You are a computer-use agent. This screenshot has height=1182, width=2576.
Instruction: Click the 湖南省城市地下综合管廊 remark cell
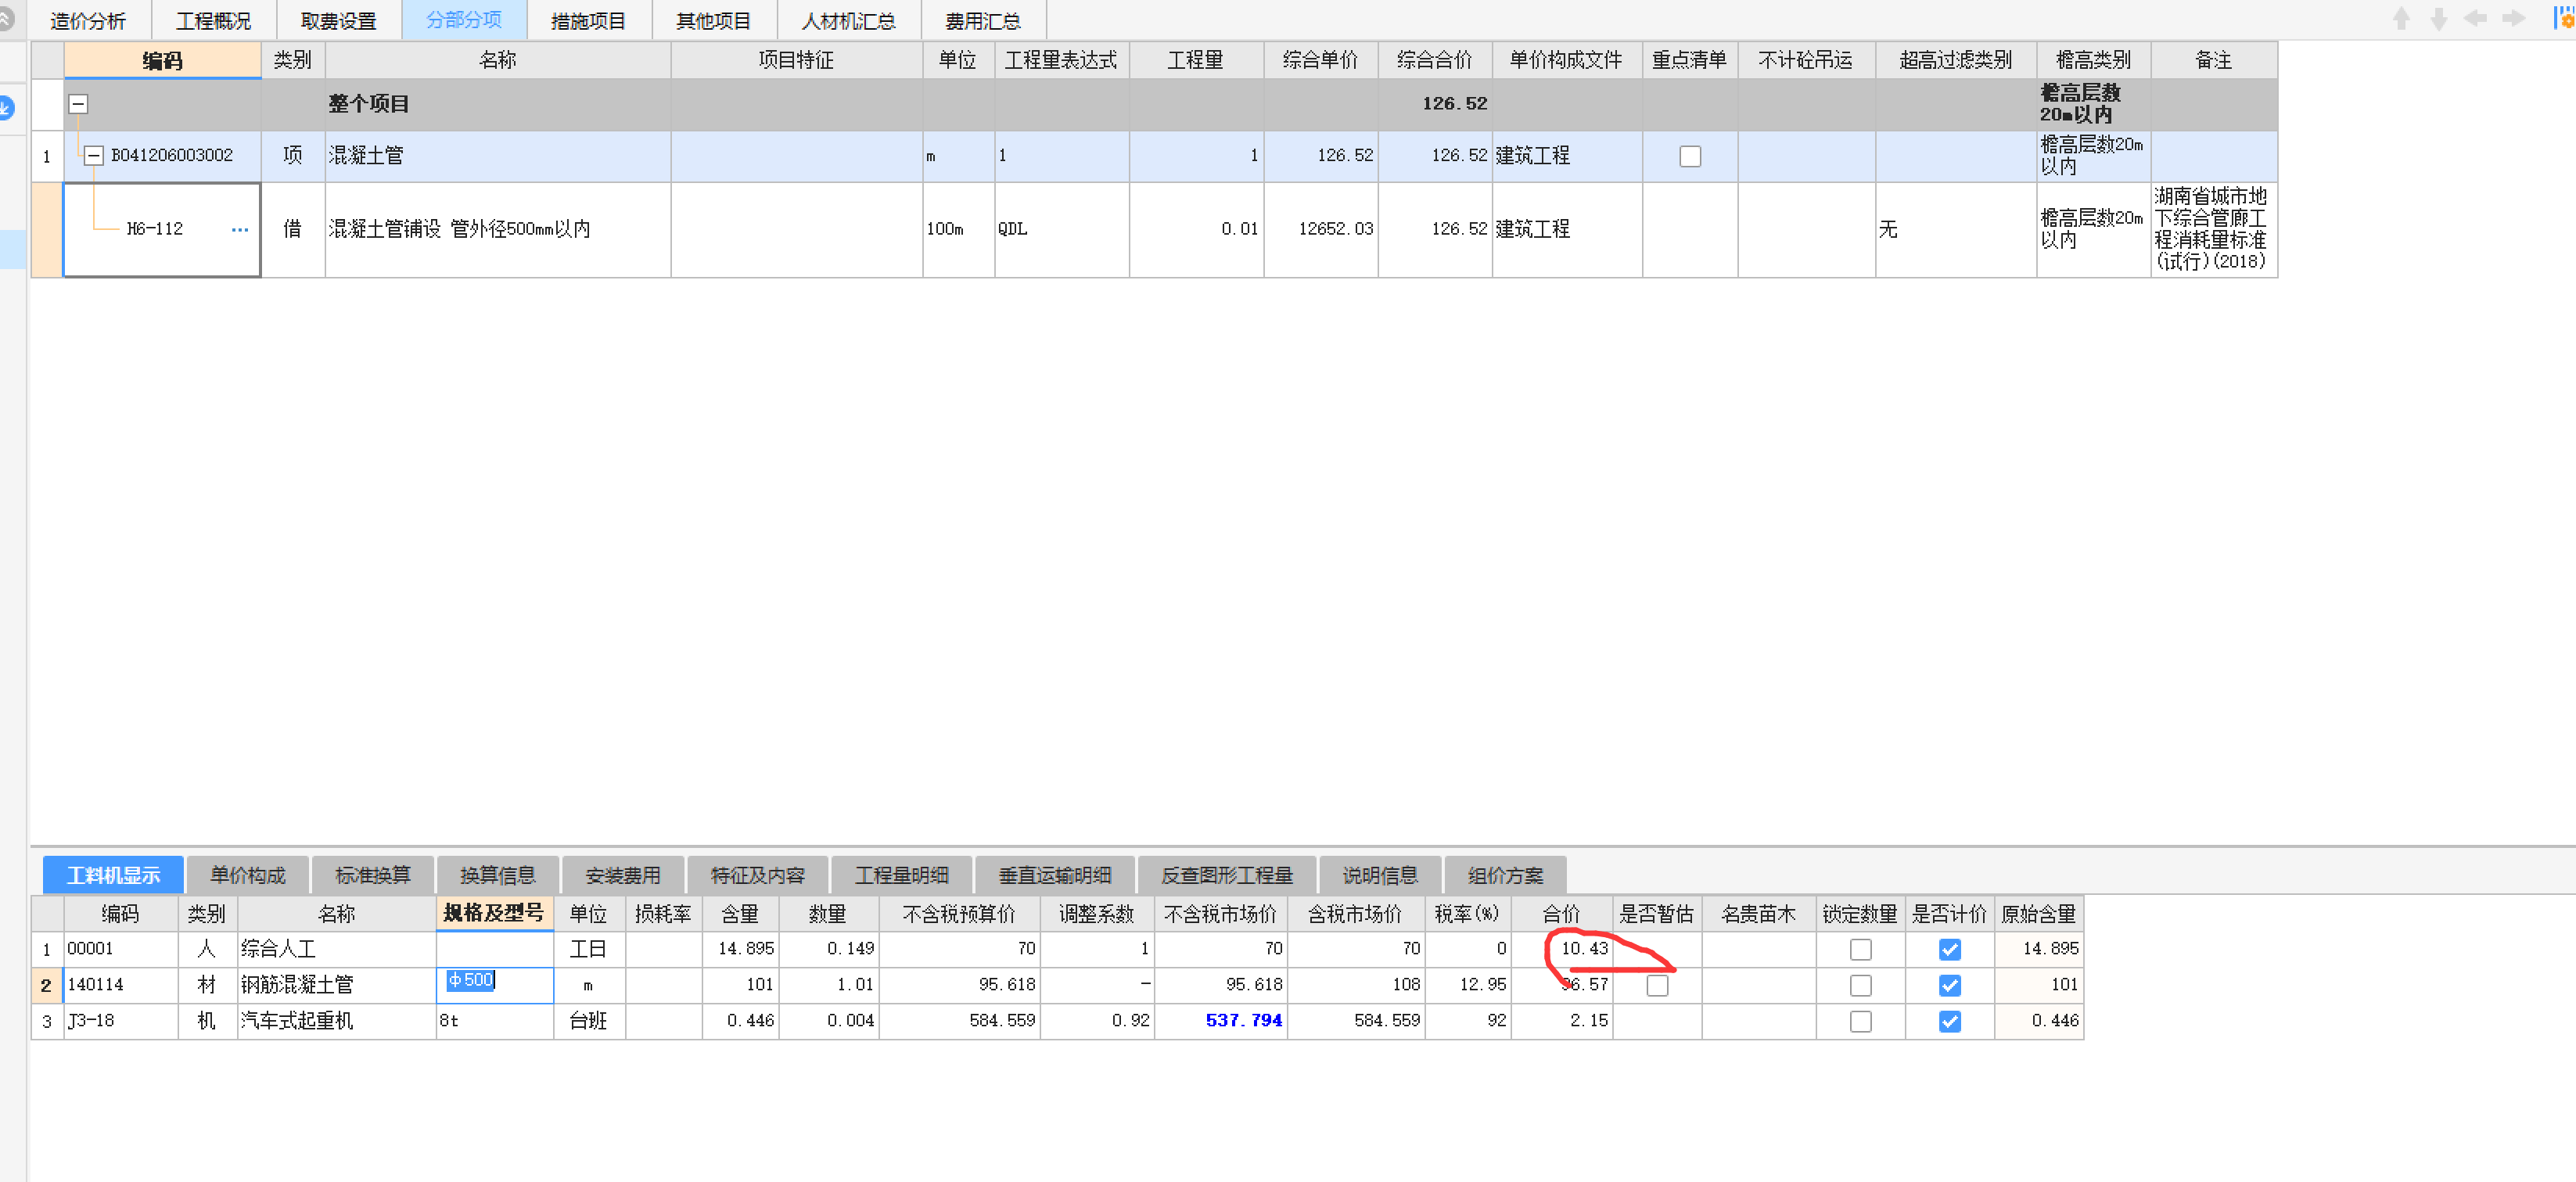[x=2213, y=229]
